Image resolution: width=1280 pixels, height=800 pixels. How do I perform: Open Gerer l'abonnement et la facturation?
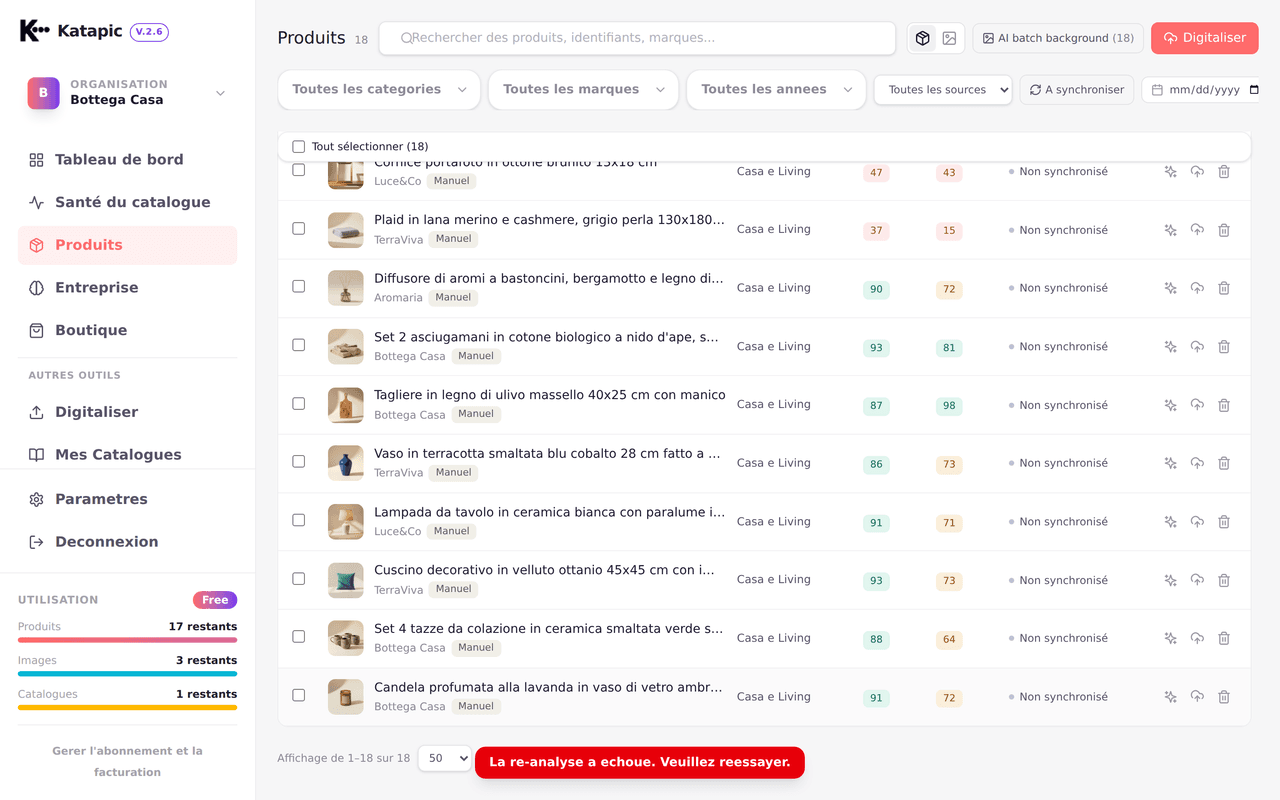(127, 761)
